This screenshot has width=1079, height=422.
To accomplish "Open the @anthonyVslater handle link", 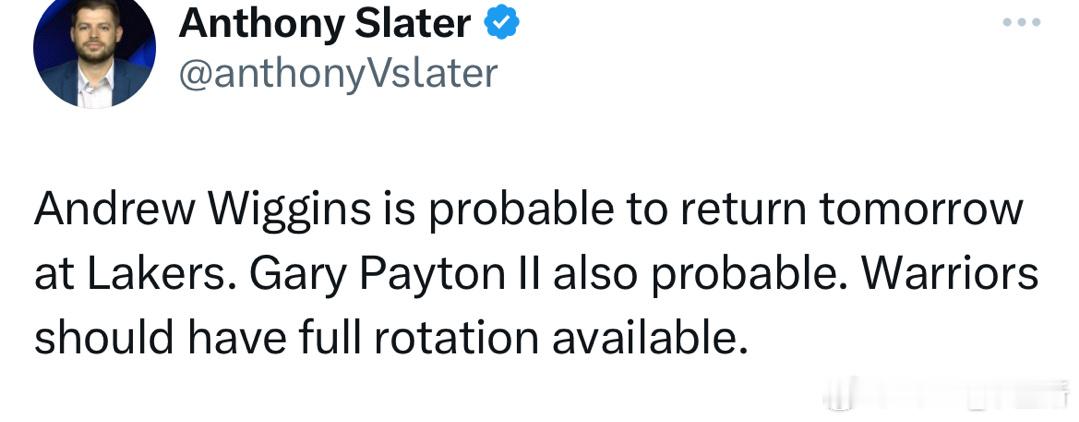I will (338, 72).
